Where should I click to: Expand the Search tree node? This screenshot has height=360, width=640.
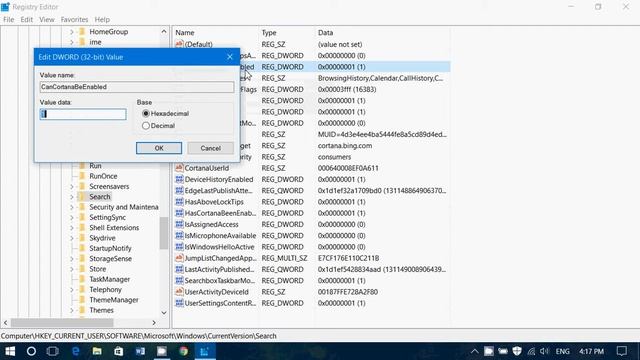[x=71, y=197]
